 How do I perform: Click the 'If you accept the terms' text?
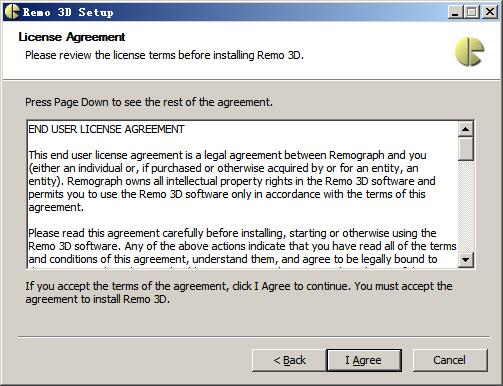coord(239,293)
